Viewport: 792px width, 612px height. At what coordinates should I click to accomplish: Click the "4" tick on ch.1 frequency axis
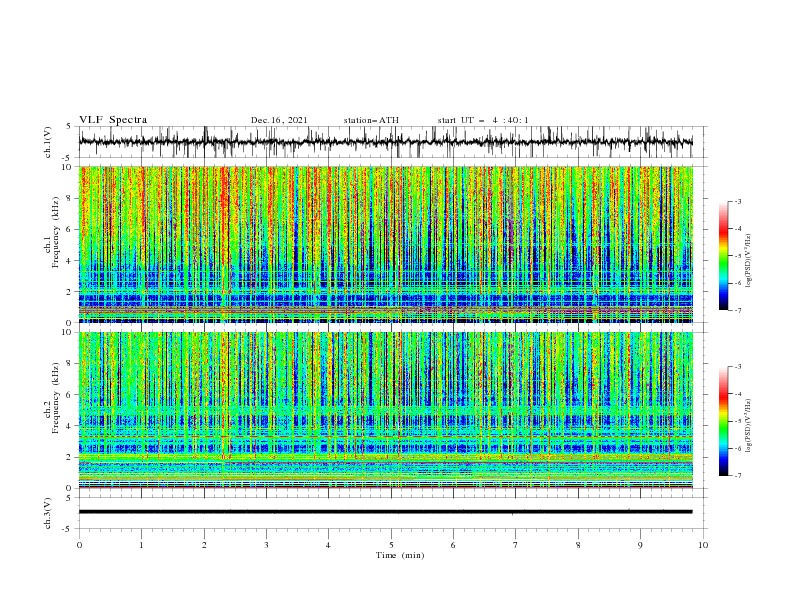point(71,261)
